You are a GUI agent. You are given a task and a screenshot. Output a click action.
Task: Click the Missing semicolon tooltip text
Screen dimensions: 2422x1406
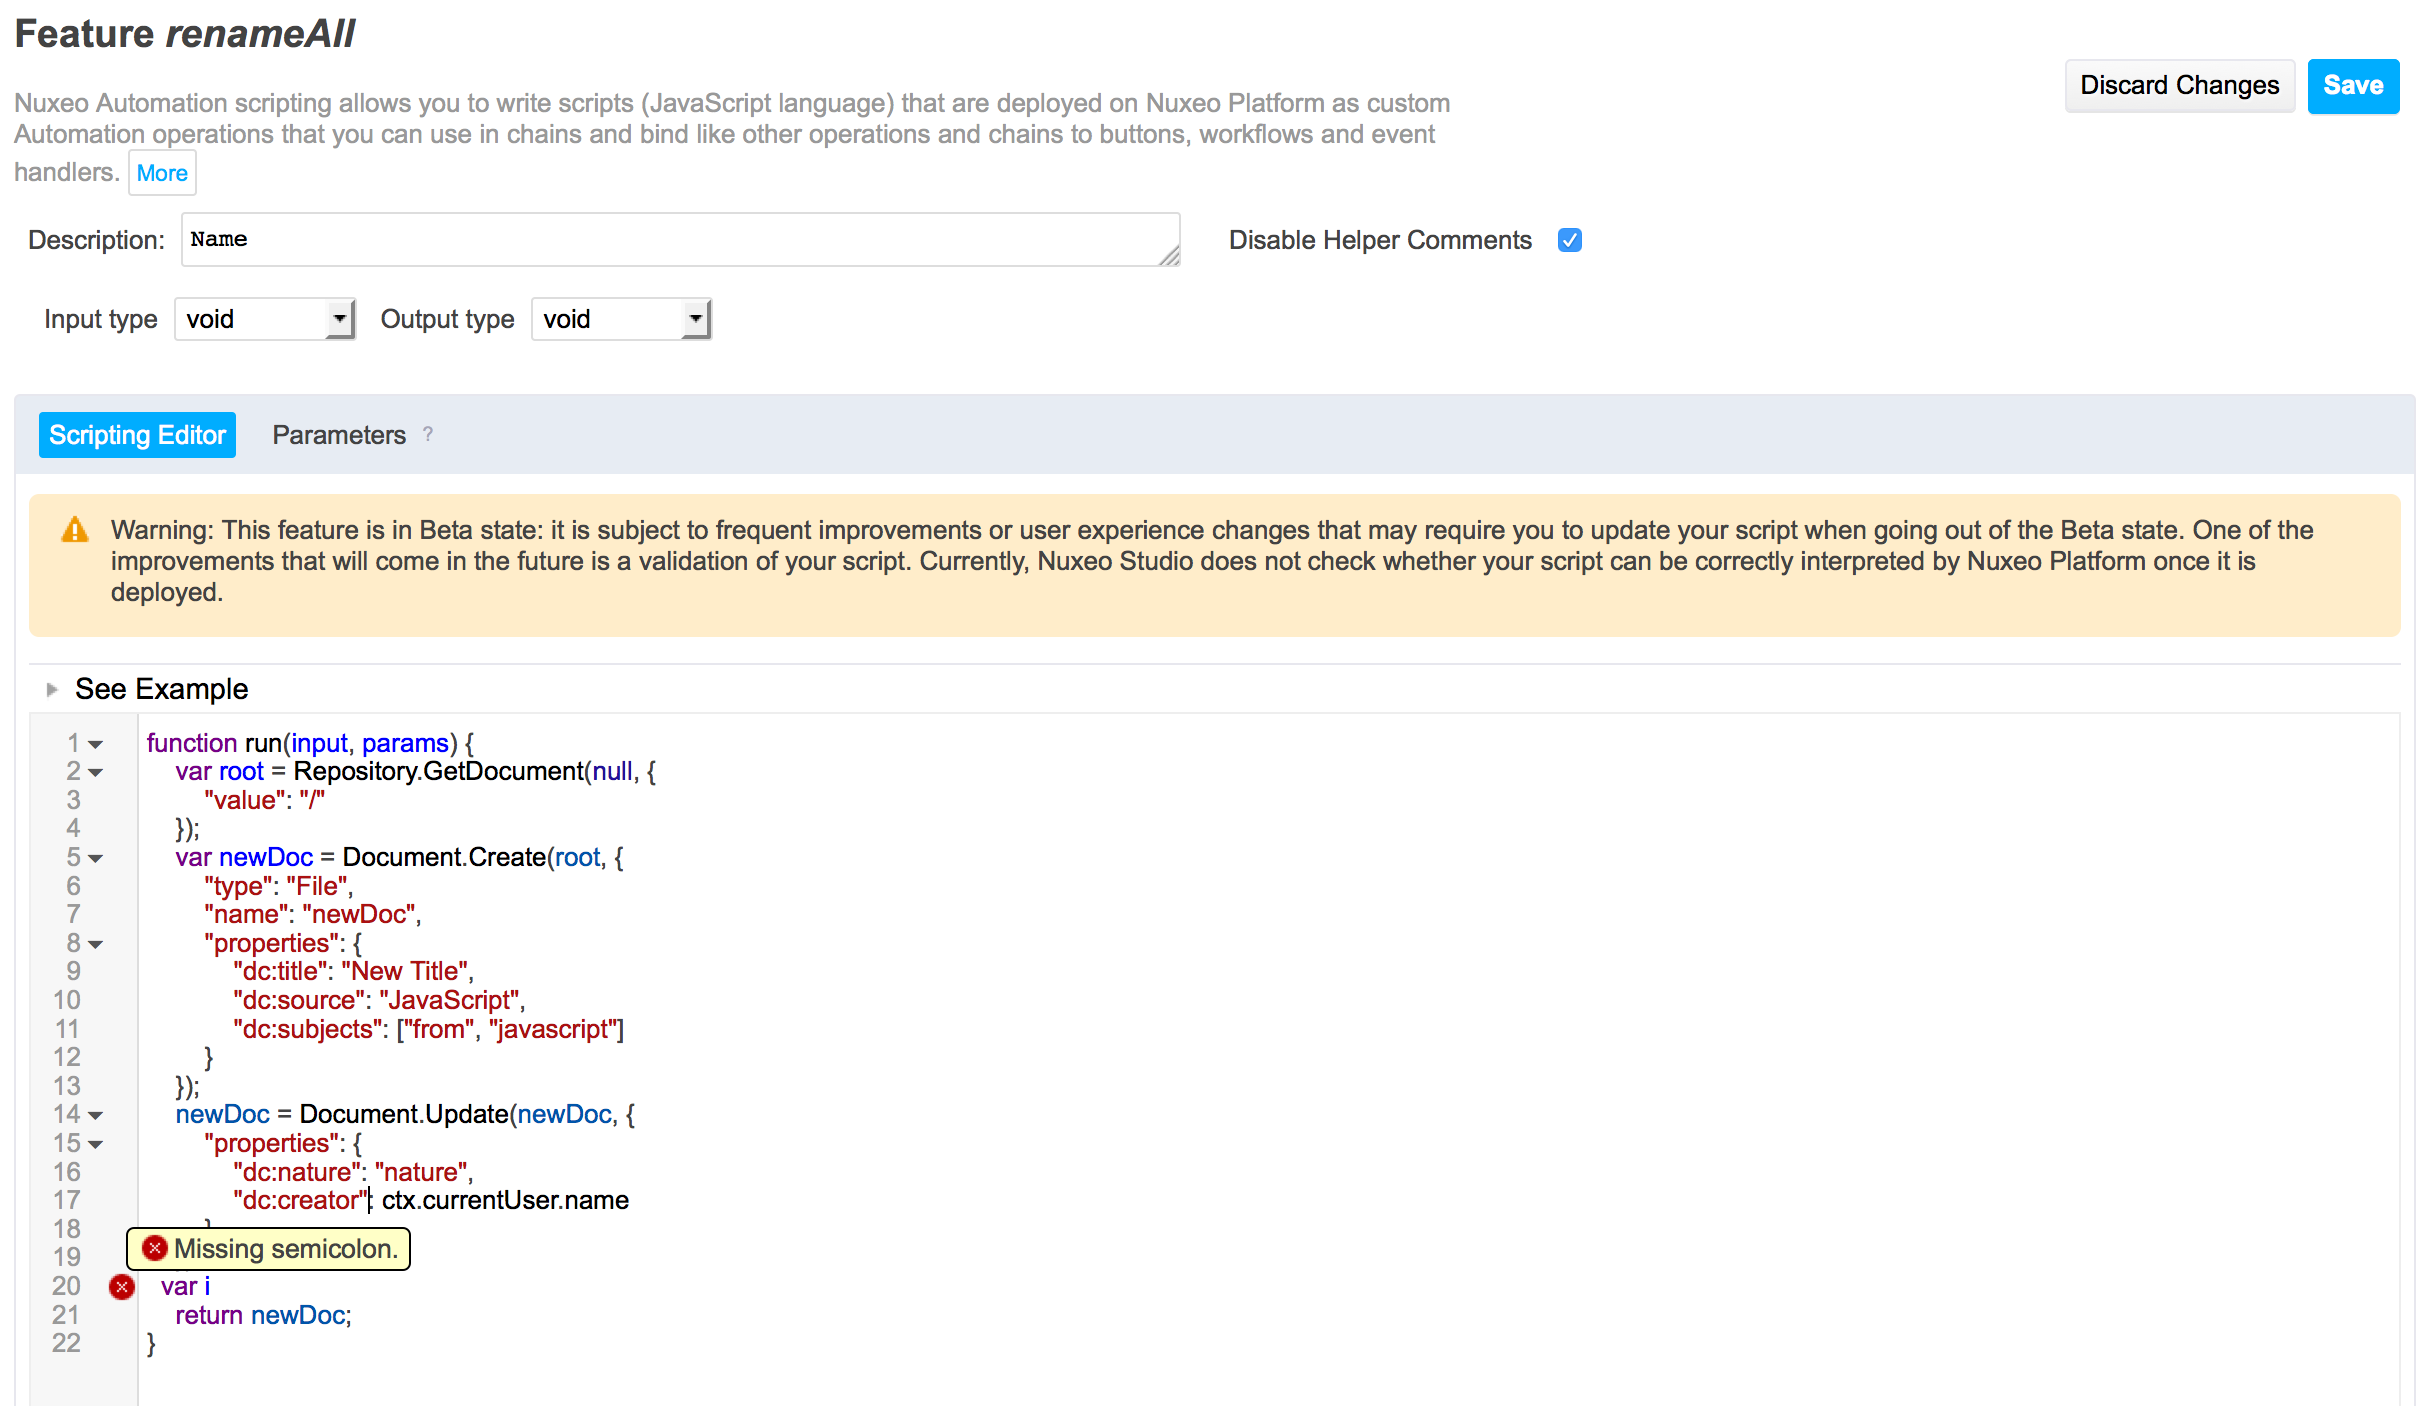(286, 1249)
